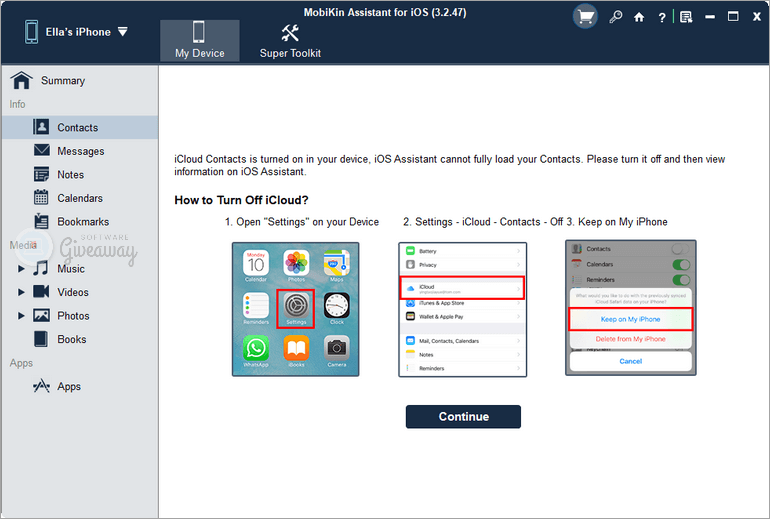The image size is (770, 519).
Task: Close the MobiKin Assistant window
Action: point(757,17)
